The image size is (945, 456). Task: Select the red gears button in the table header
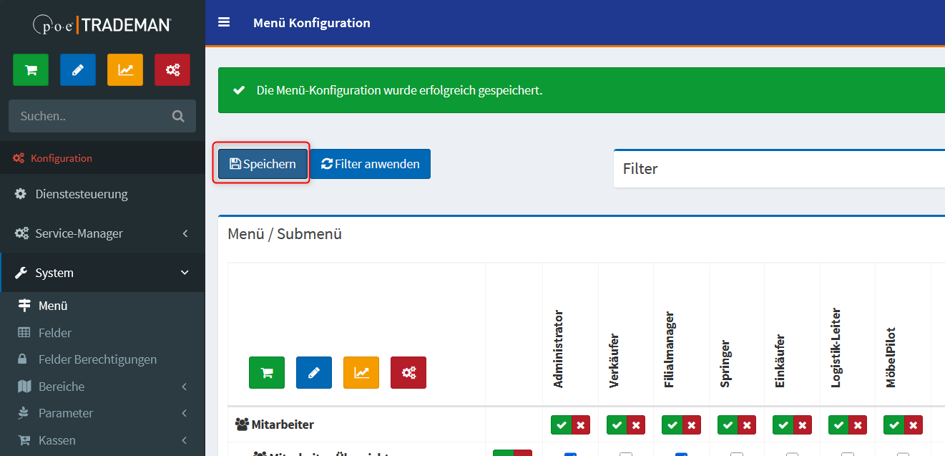pos(409,373)
